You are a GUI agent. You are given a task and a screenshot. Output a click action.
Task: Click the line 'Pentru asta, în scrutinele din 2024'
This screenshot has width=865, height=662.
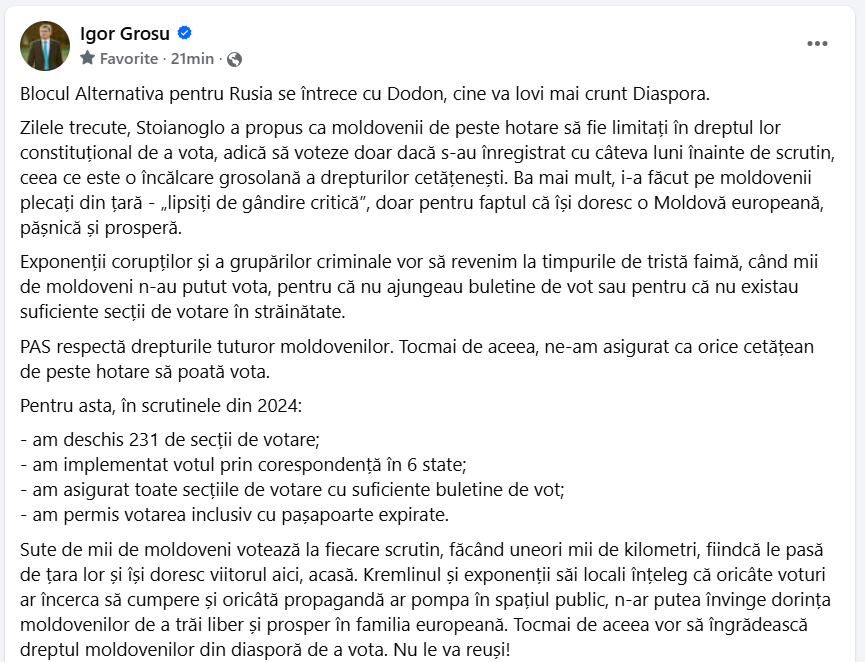pos(161,406)
